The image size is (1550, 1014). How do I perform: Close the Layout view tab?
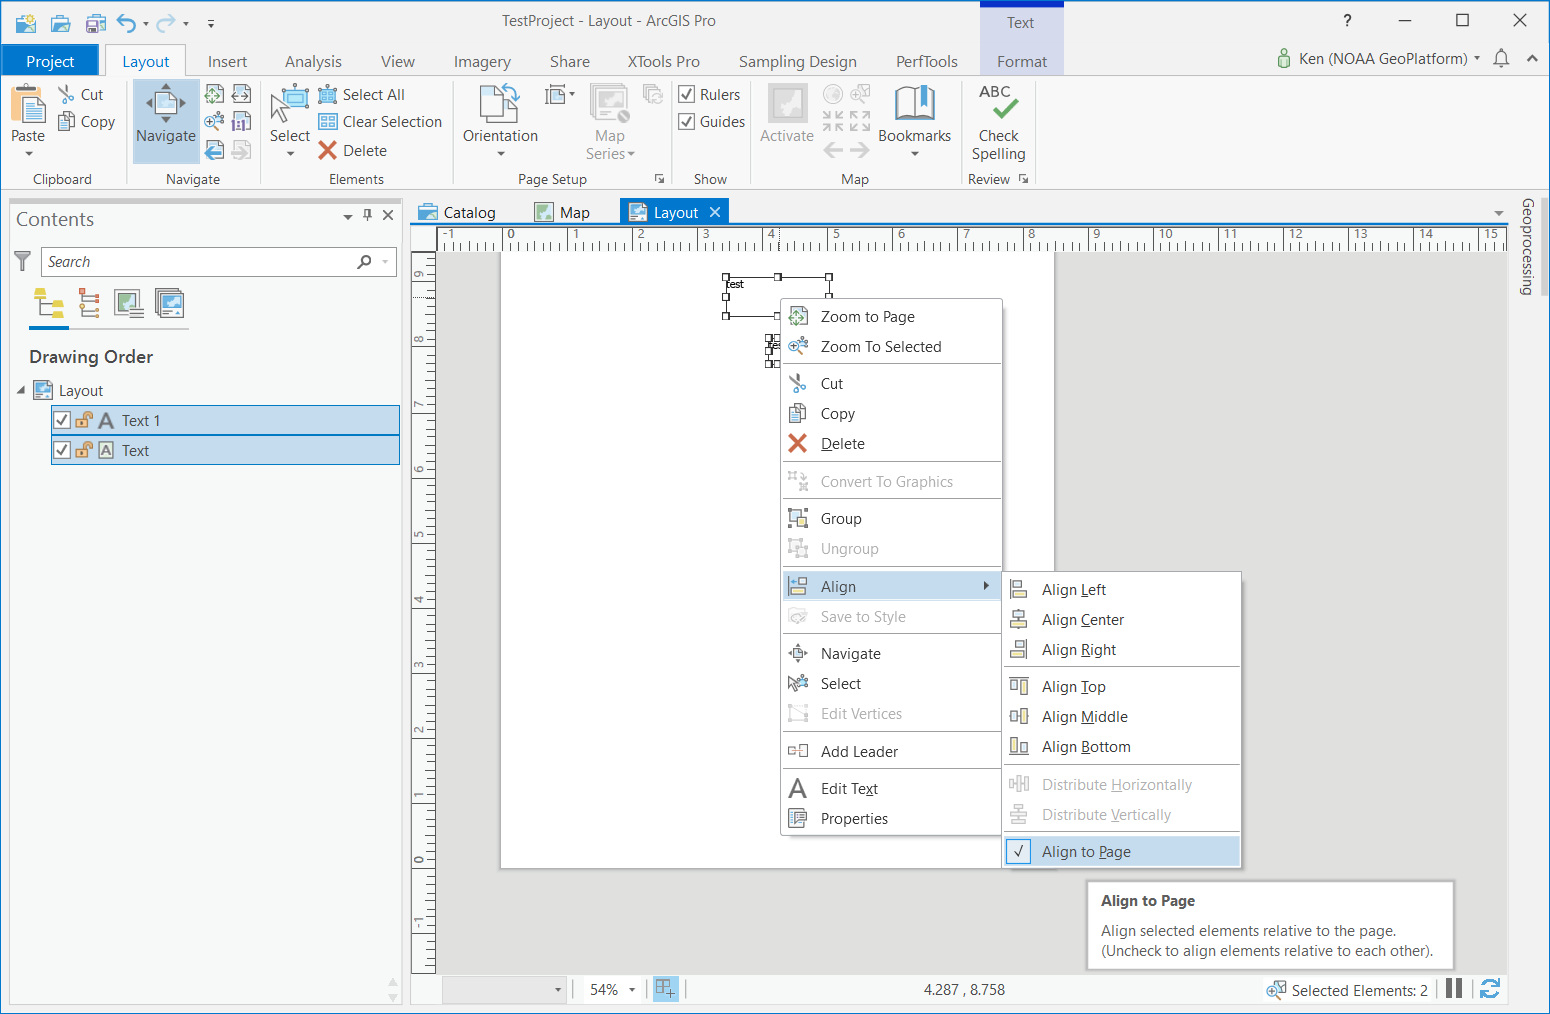715,212
